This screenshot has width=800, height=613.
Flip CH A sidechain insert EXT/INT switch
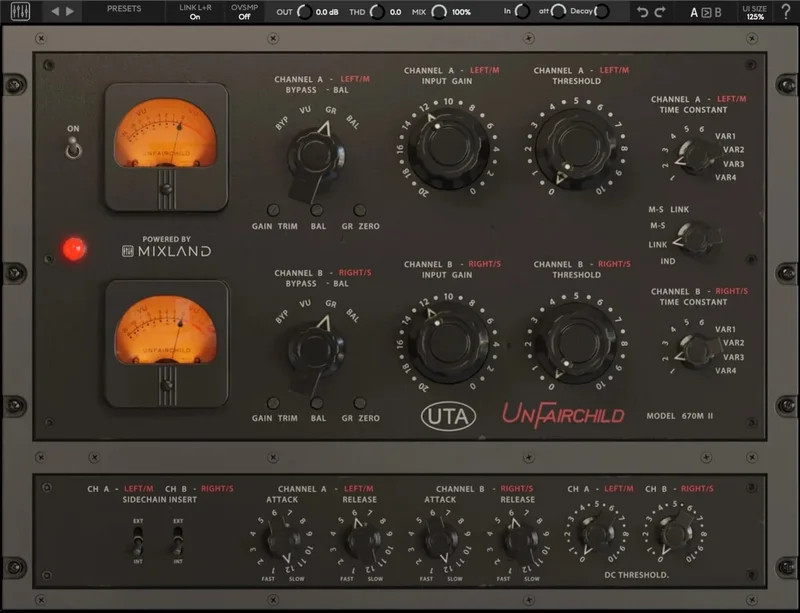point(138,541)
